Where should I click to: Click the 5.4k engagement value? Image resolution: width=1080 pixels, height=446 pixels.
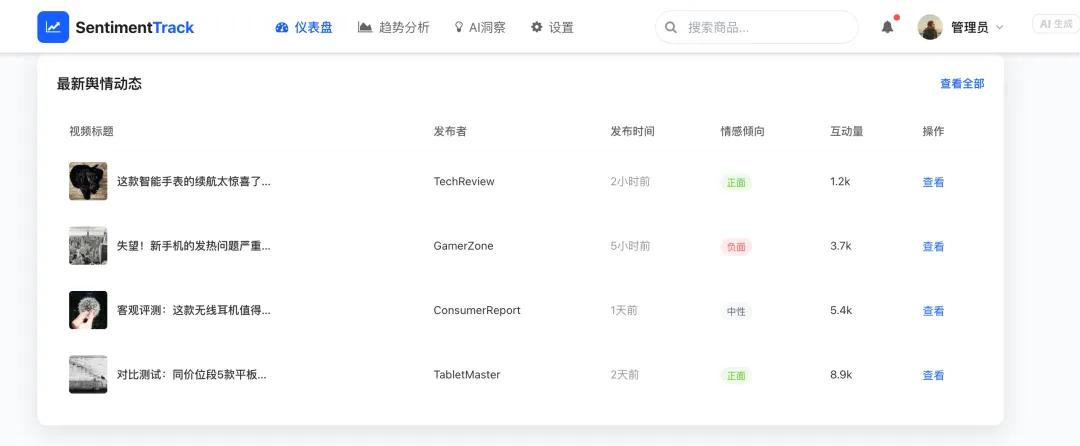point(841,310)
